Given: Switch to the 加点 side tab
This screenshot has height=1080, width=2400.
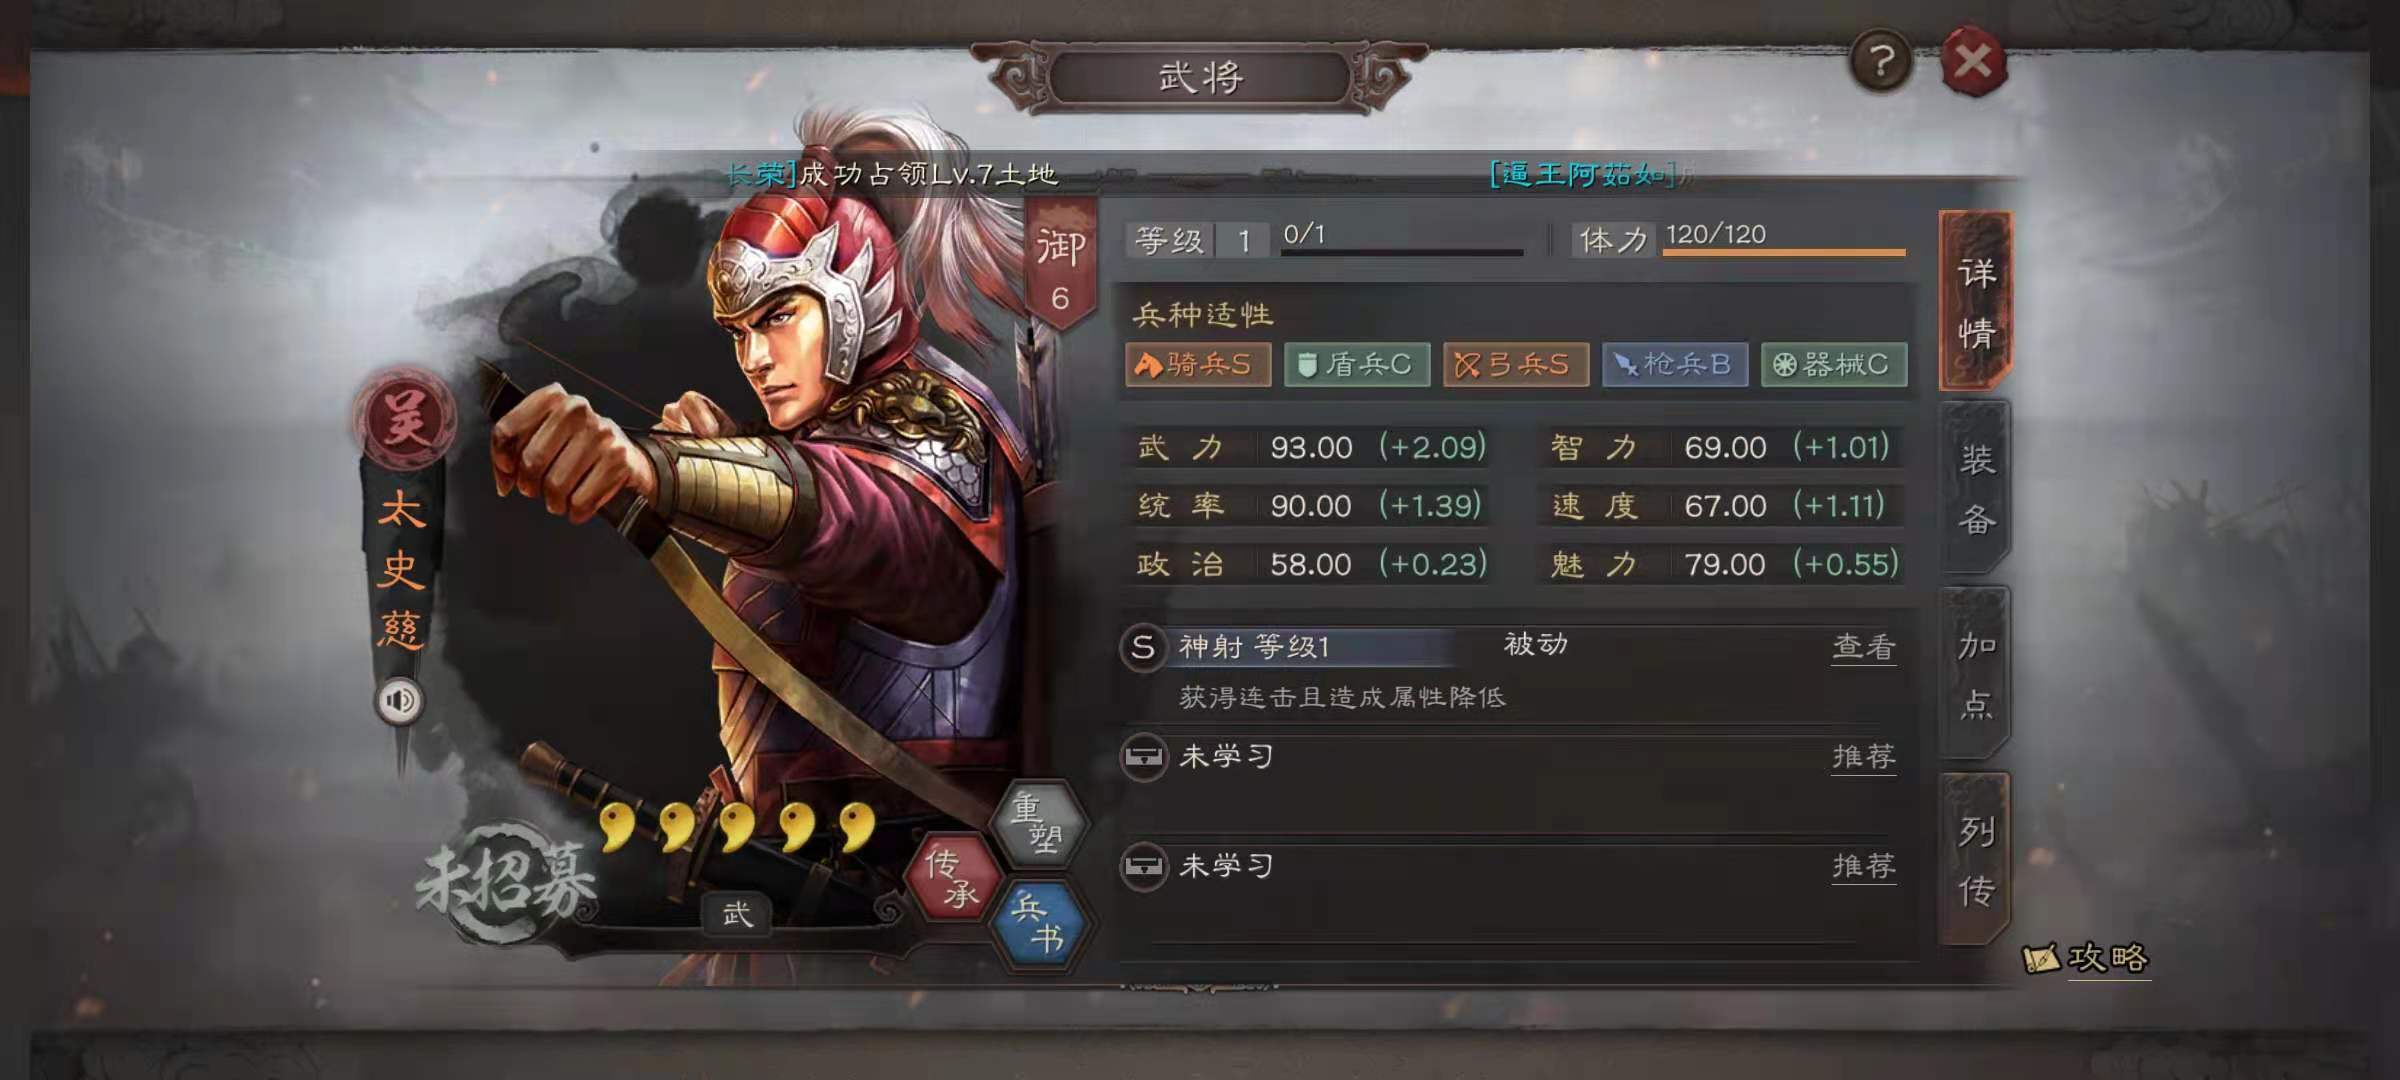Looking at the screenshot, I should pos(1975,674).
